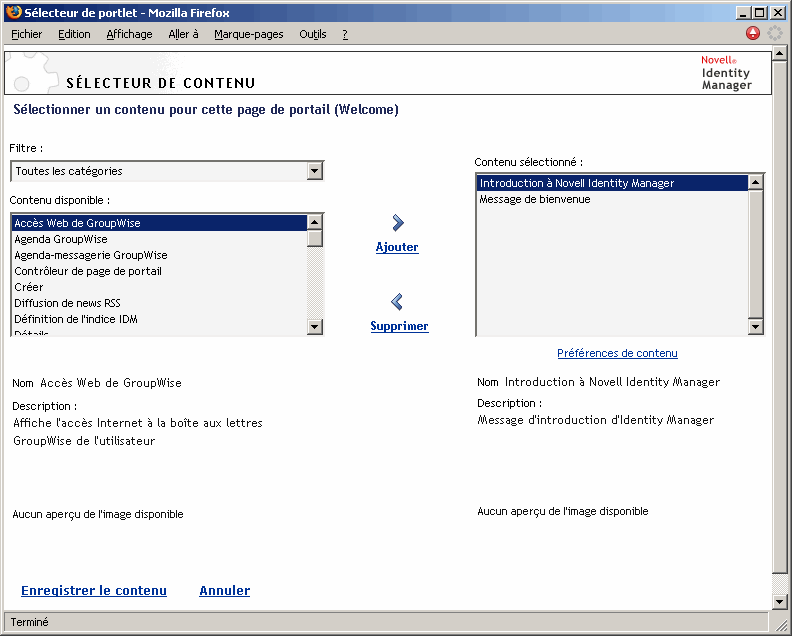Select Accès Web de GroupWise entry
This screenshot has height=636, width=792.
point(159,223)
